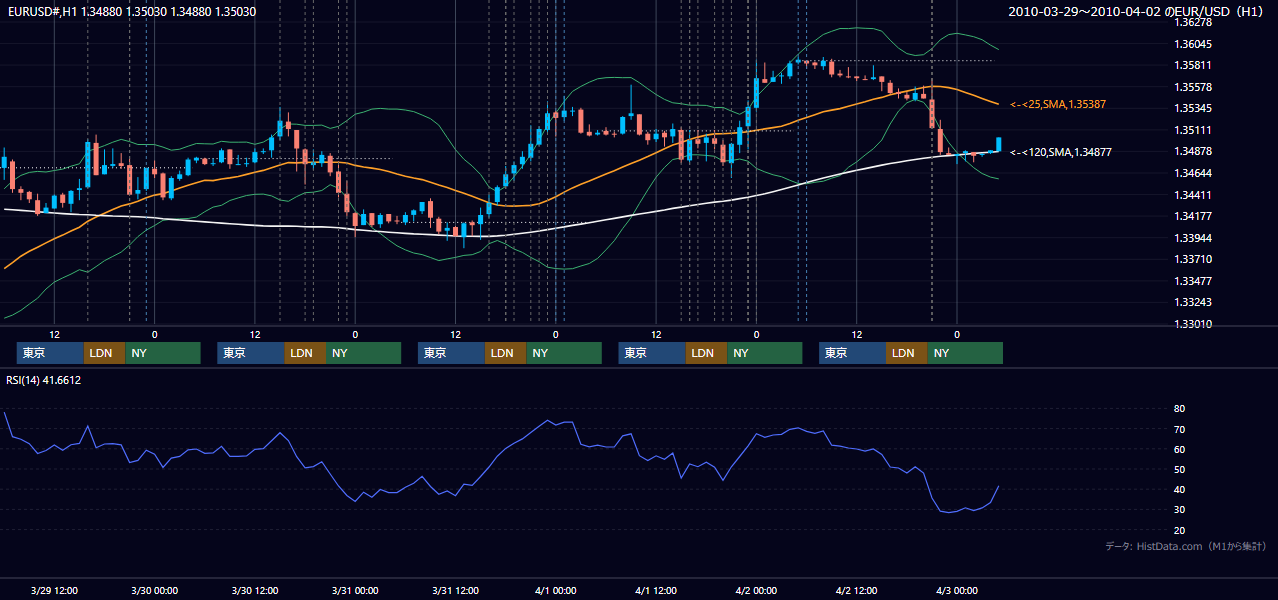Select the fourth 東京 session block from left

point(652,353)
